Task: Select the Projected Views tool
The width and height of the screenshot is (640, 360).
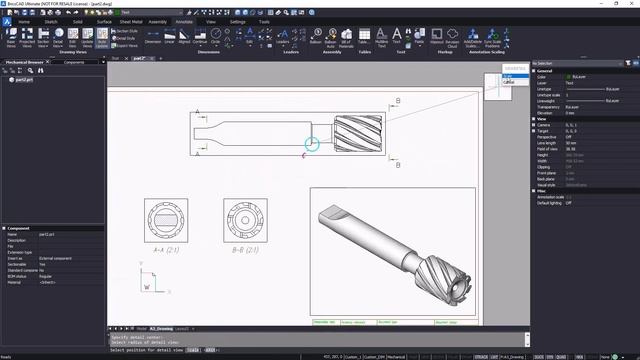Action: 27,37
